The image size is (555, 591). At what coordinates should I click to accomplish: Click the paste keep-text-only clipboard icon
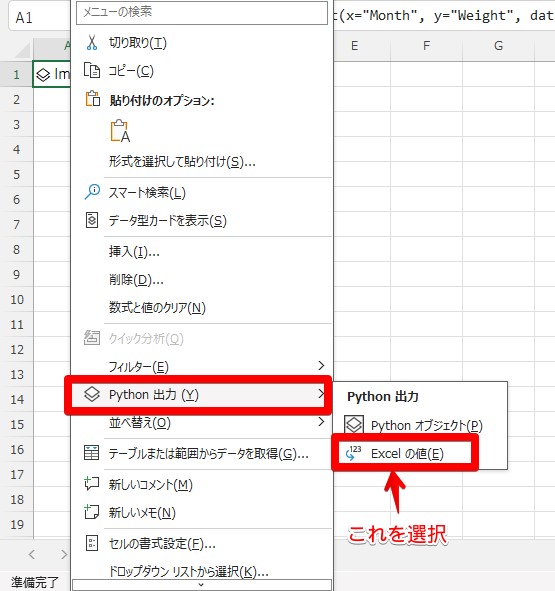120,131
